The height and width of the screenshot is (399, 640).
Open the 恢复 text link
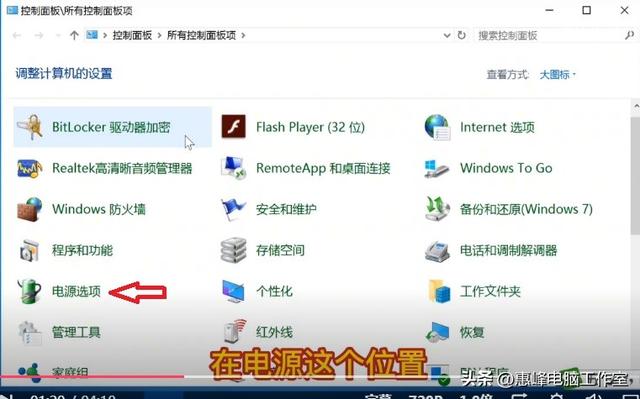click(472, 332)
